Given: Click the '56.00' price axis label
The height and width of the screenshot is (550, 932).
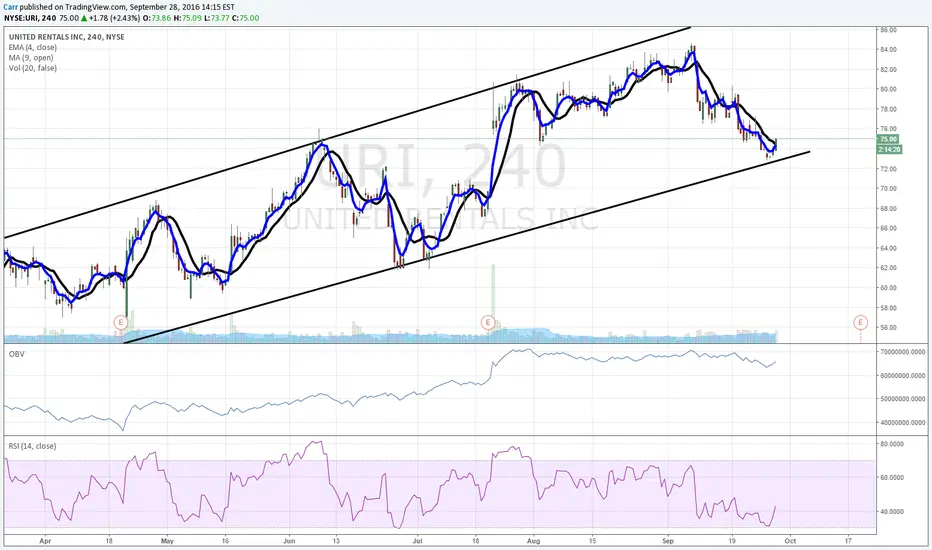Looking at the screenshot, I should 889,328.
